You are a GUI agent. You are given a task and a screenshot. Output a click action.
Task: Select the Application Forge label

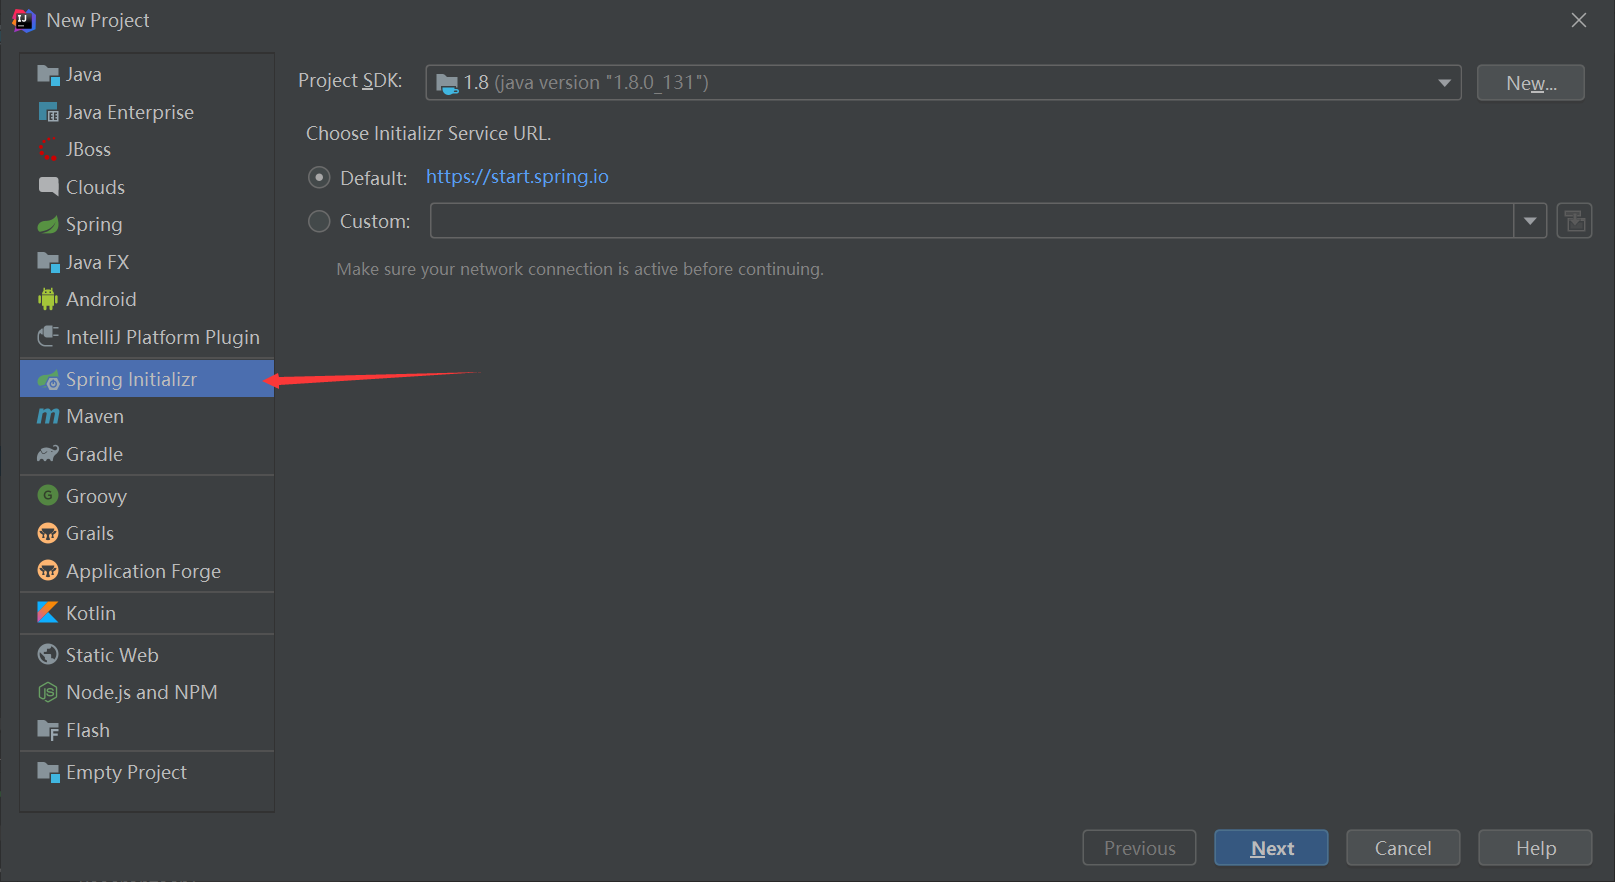(x=143, y=571)
